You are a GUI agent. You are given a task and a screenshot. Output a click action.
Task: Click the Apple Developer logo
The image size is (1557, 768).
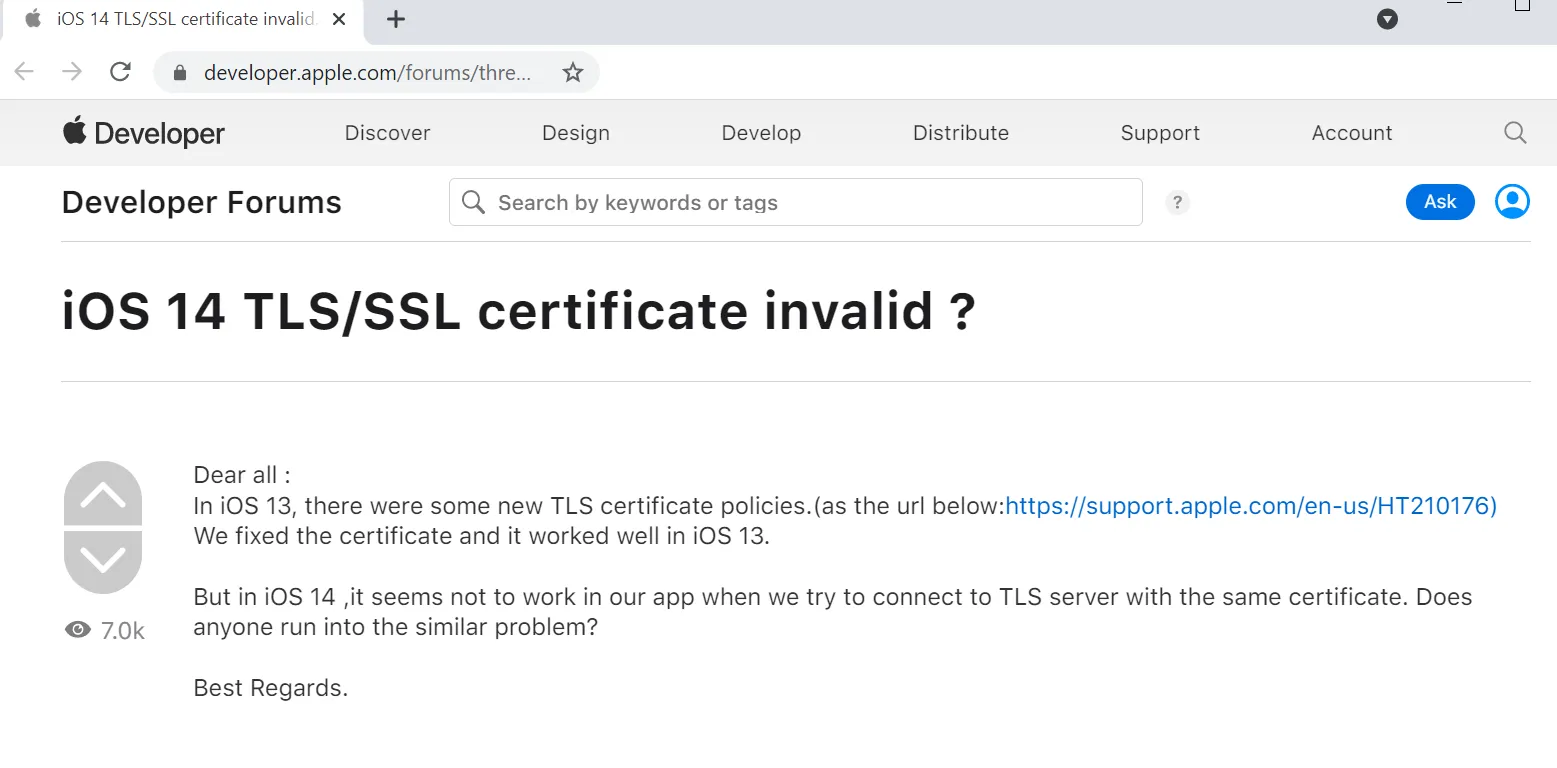144,133
